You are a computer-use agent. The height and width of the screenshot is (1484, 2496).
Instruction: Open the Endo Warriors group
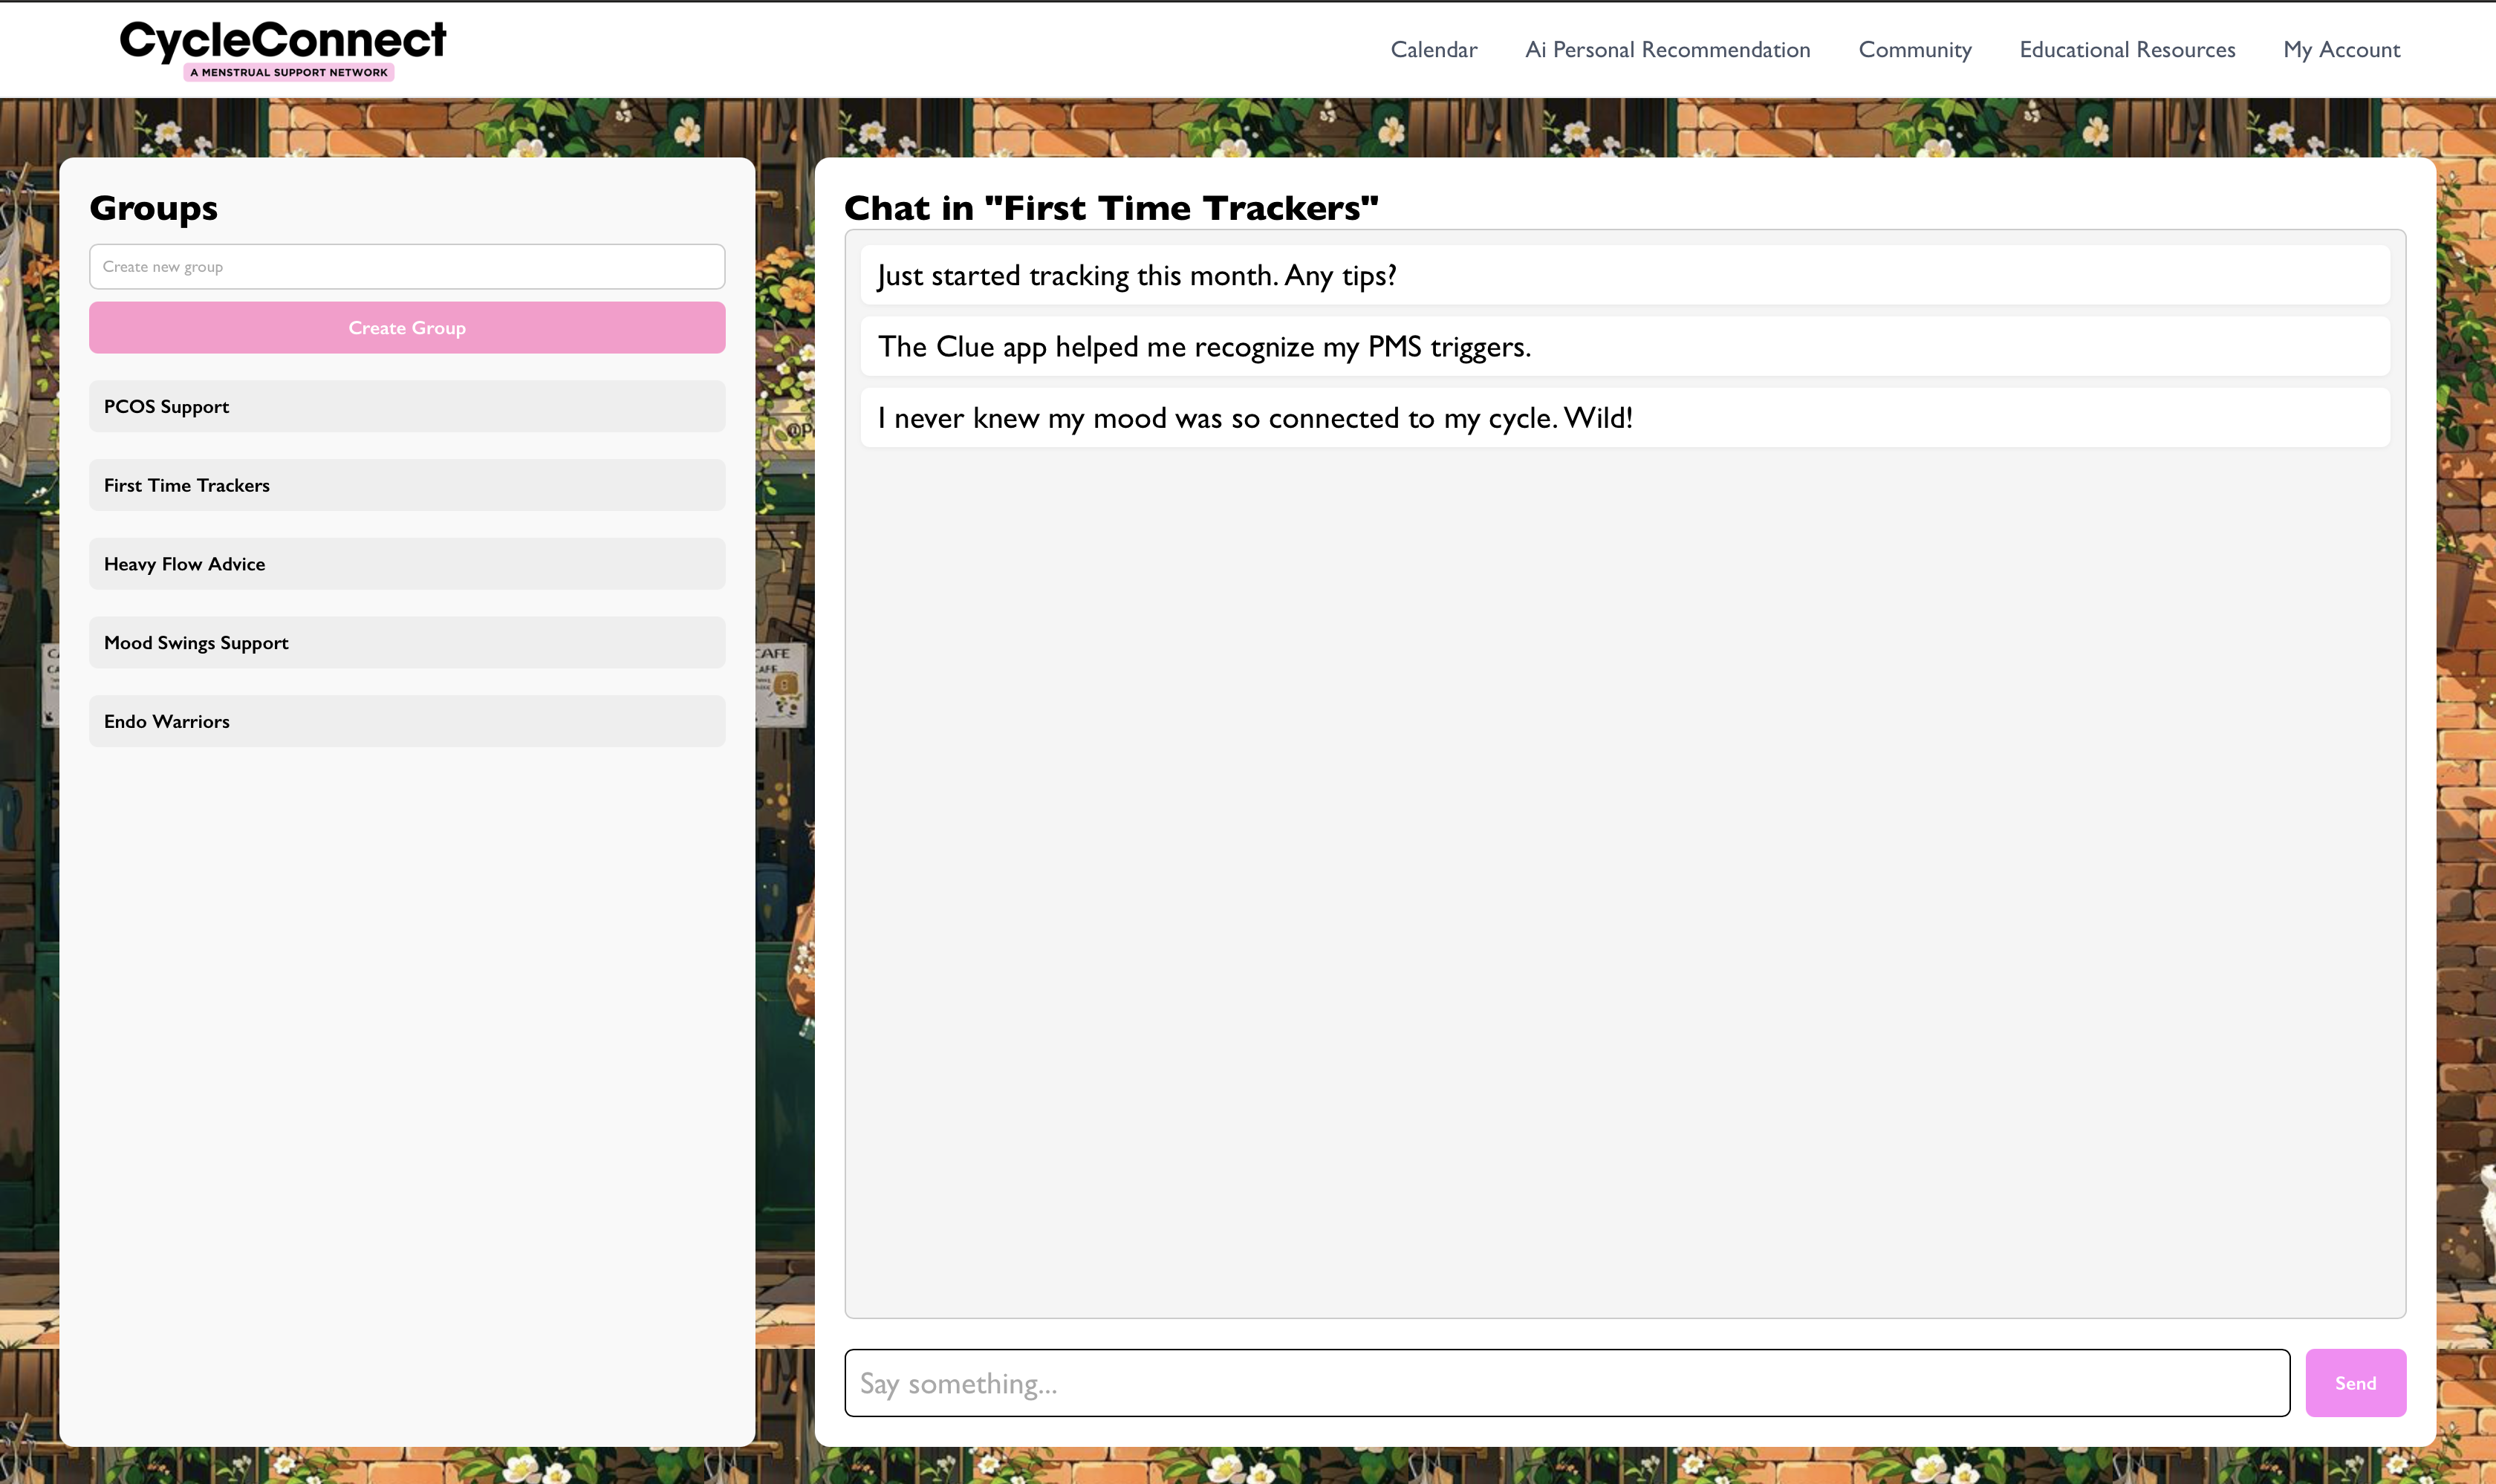click(x=406, y=722)
